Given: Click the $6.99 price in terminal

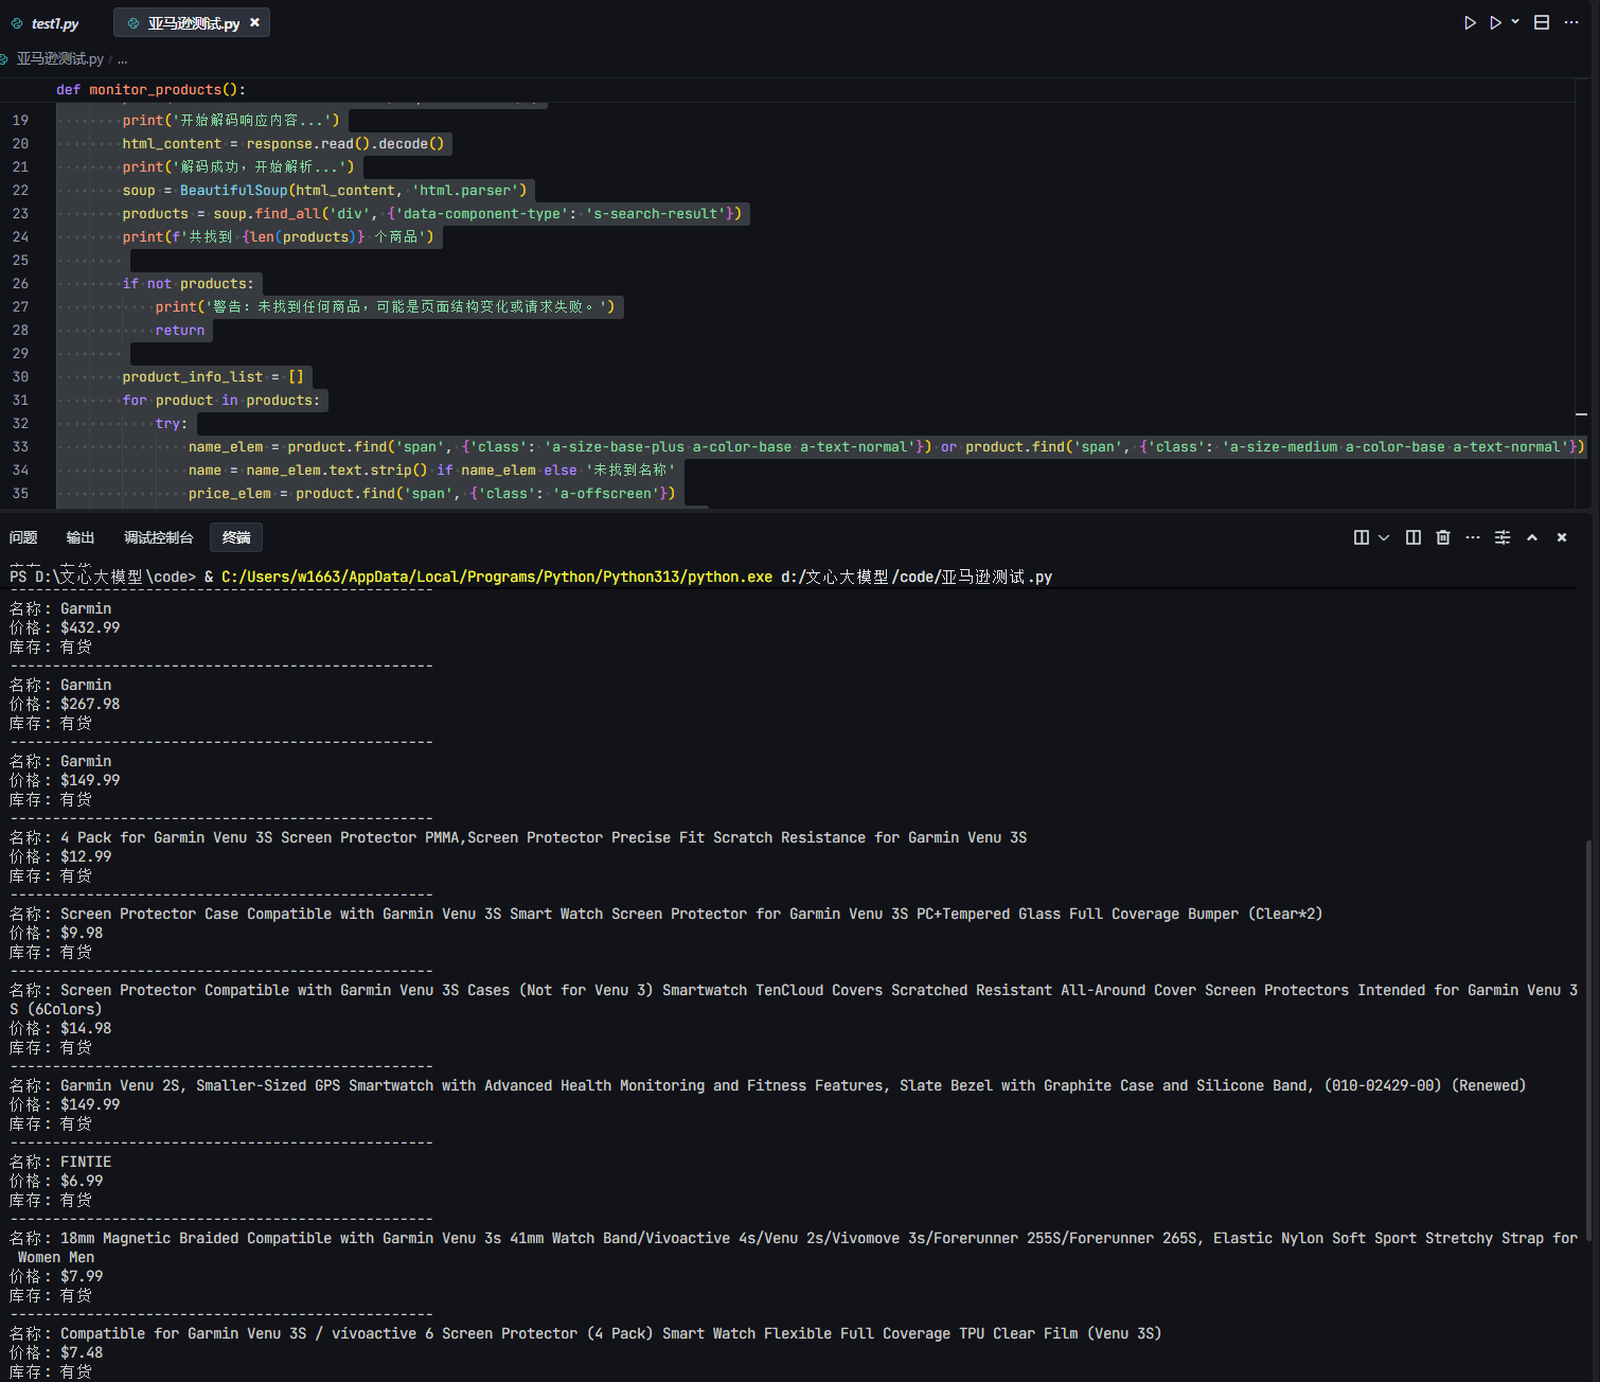Looking at the screenshot, I should (82, 1181).
